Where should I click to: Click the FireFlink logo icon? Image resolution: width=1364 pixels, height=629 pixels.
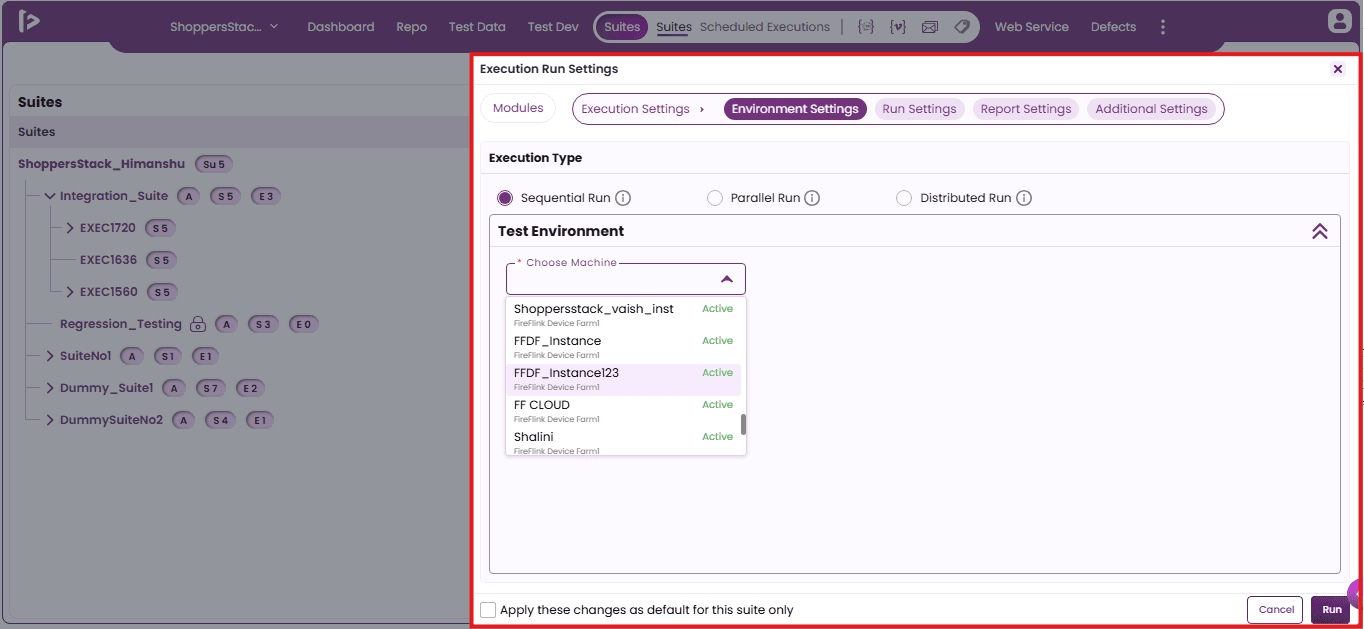point(29,21)
